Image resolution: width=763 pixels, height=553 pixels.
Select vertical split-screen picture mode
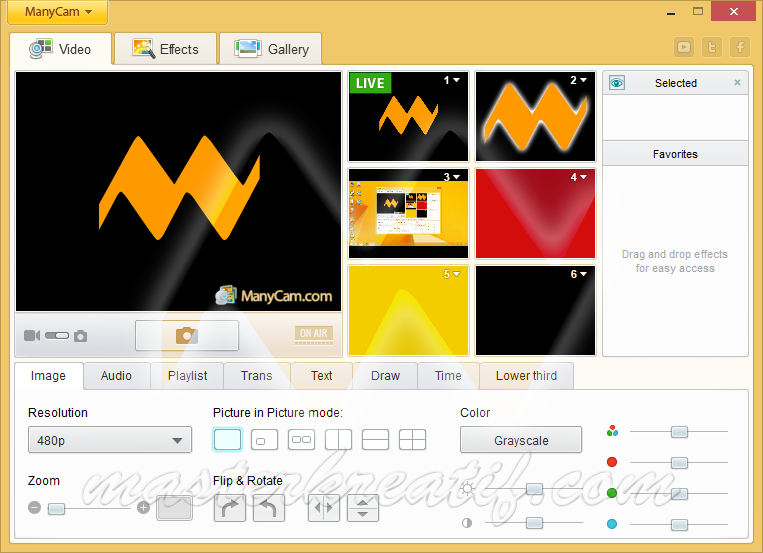[x=338, y=440]
